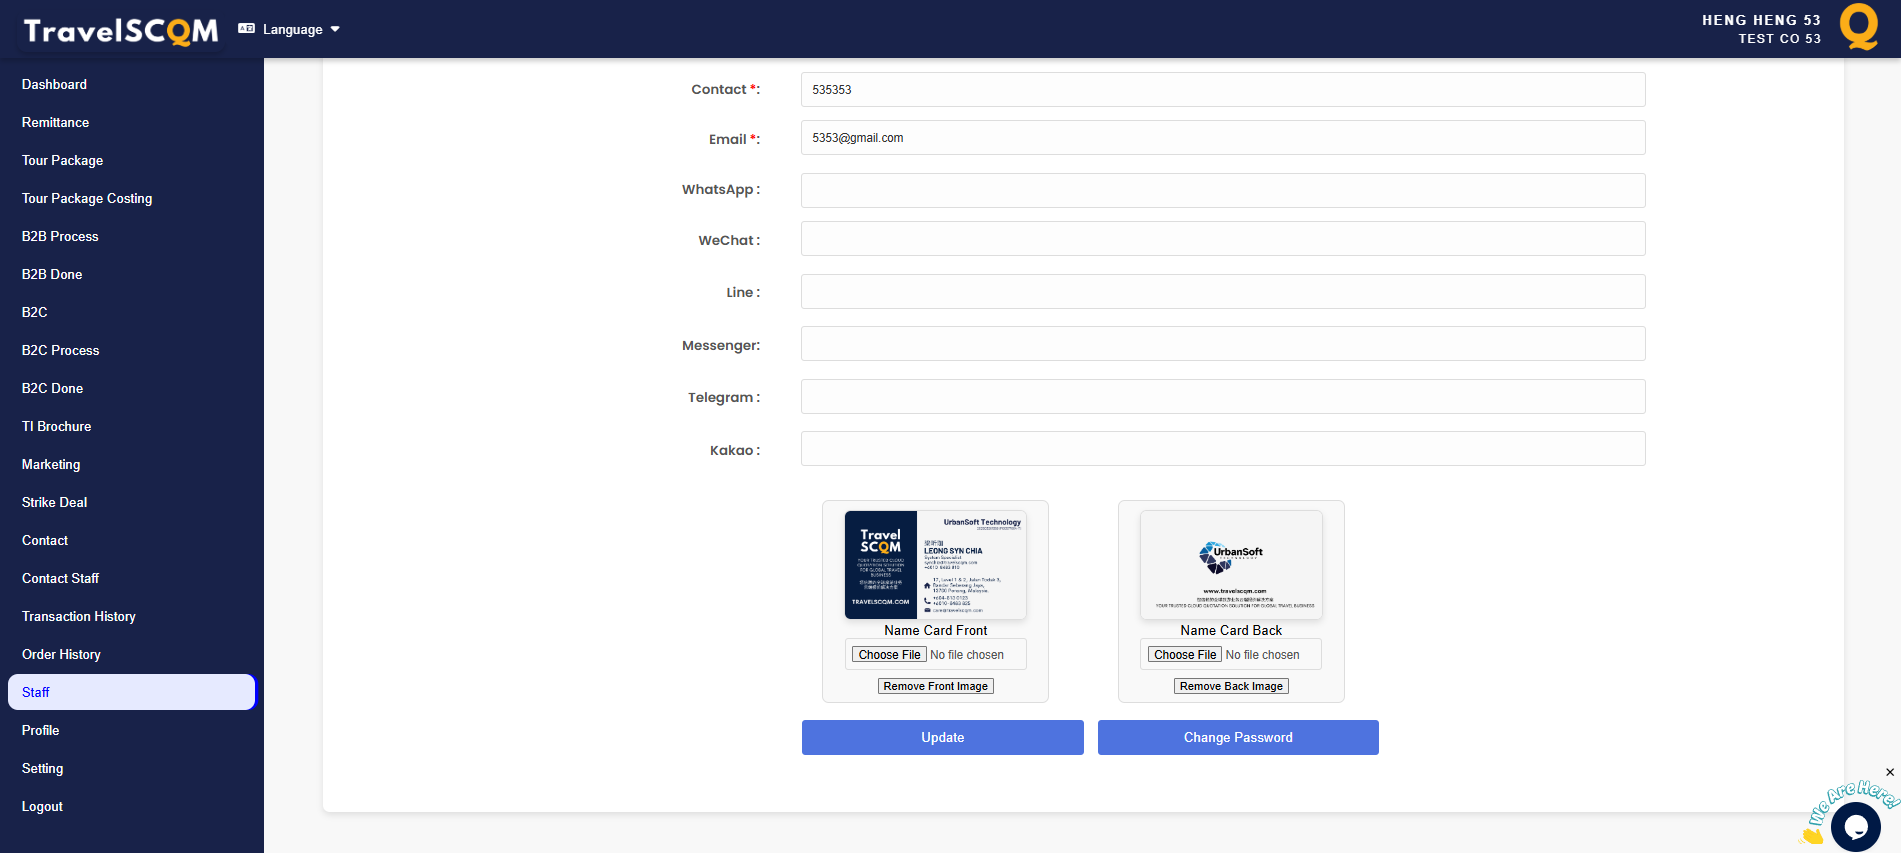This screenshot has width=1901, height=853.
Task: Expand the Language dropdown
Action: pyautogui.click(x=290, y=30)
